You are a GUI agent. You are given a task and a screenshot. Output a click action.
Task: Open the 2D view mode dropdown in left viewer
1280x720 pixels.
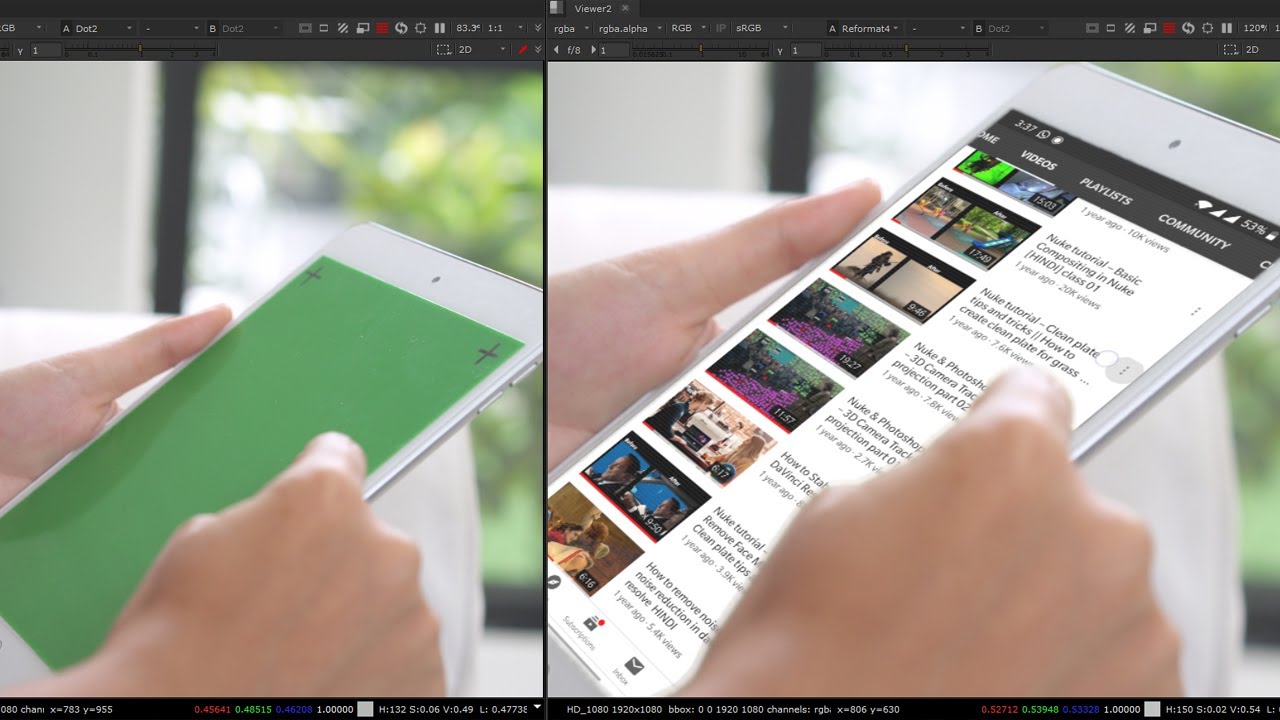482,50
